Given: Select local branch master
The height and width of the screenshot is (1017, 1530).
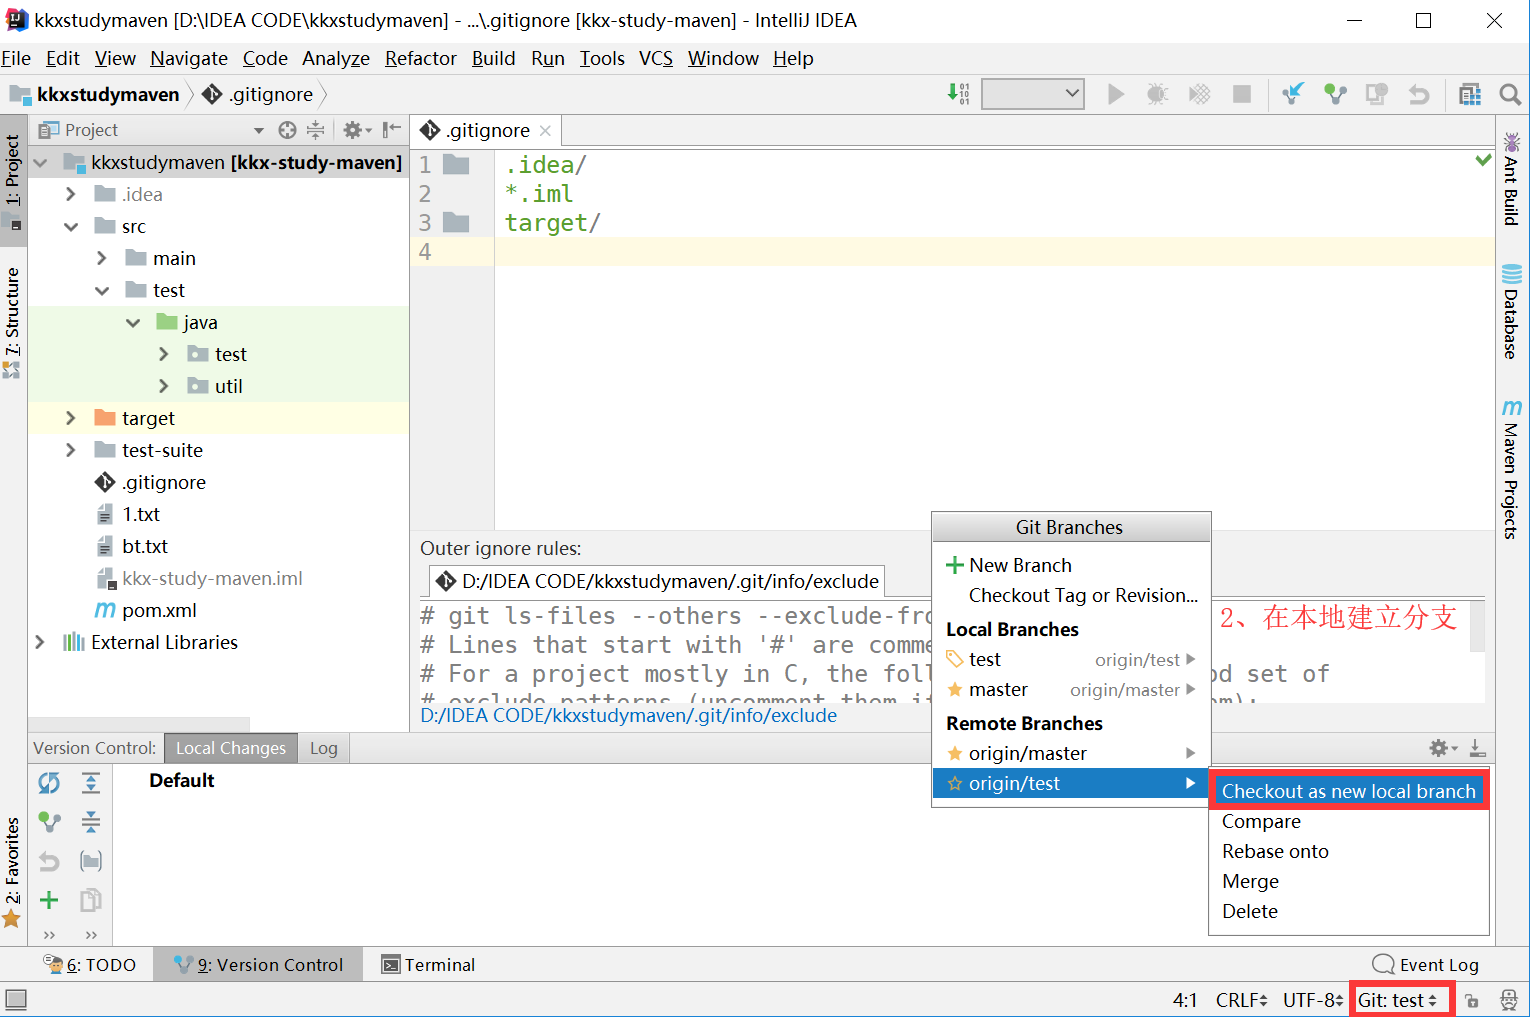Looking at the screenshot, I should (1071, 689).
